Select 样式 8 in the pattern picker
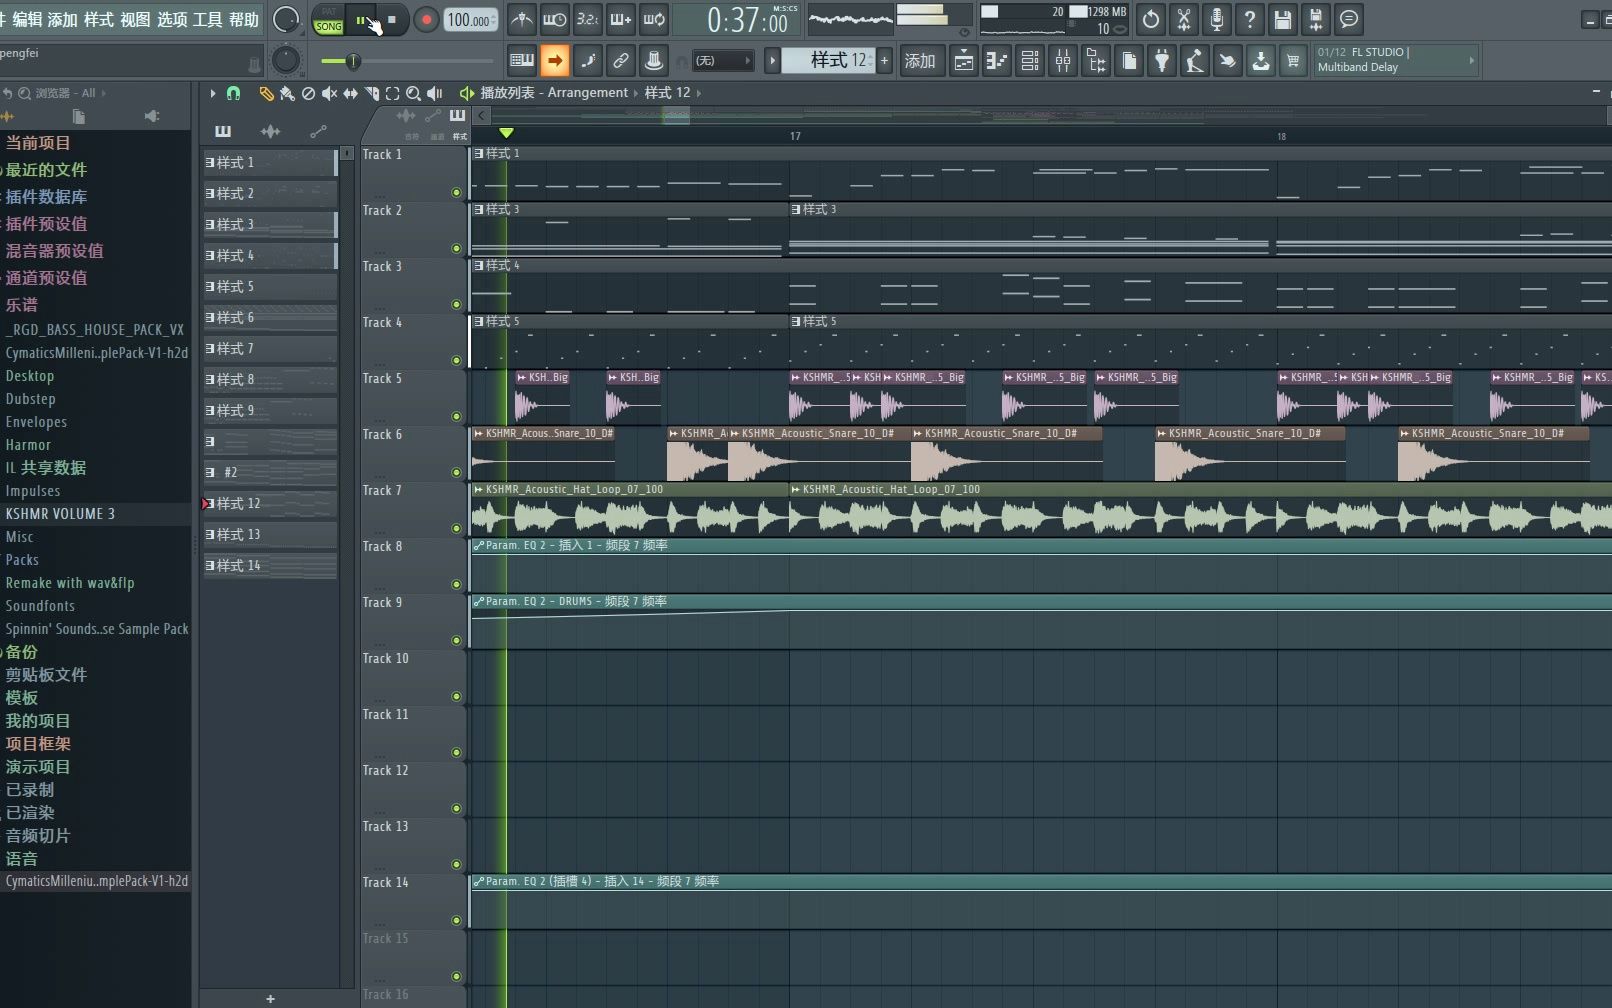This screenshot has width=1612, height=1008. click(x=270, y=379)
